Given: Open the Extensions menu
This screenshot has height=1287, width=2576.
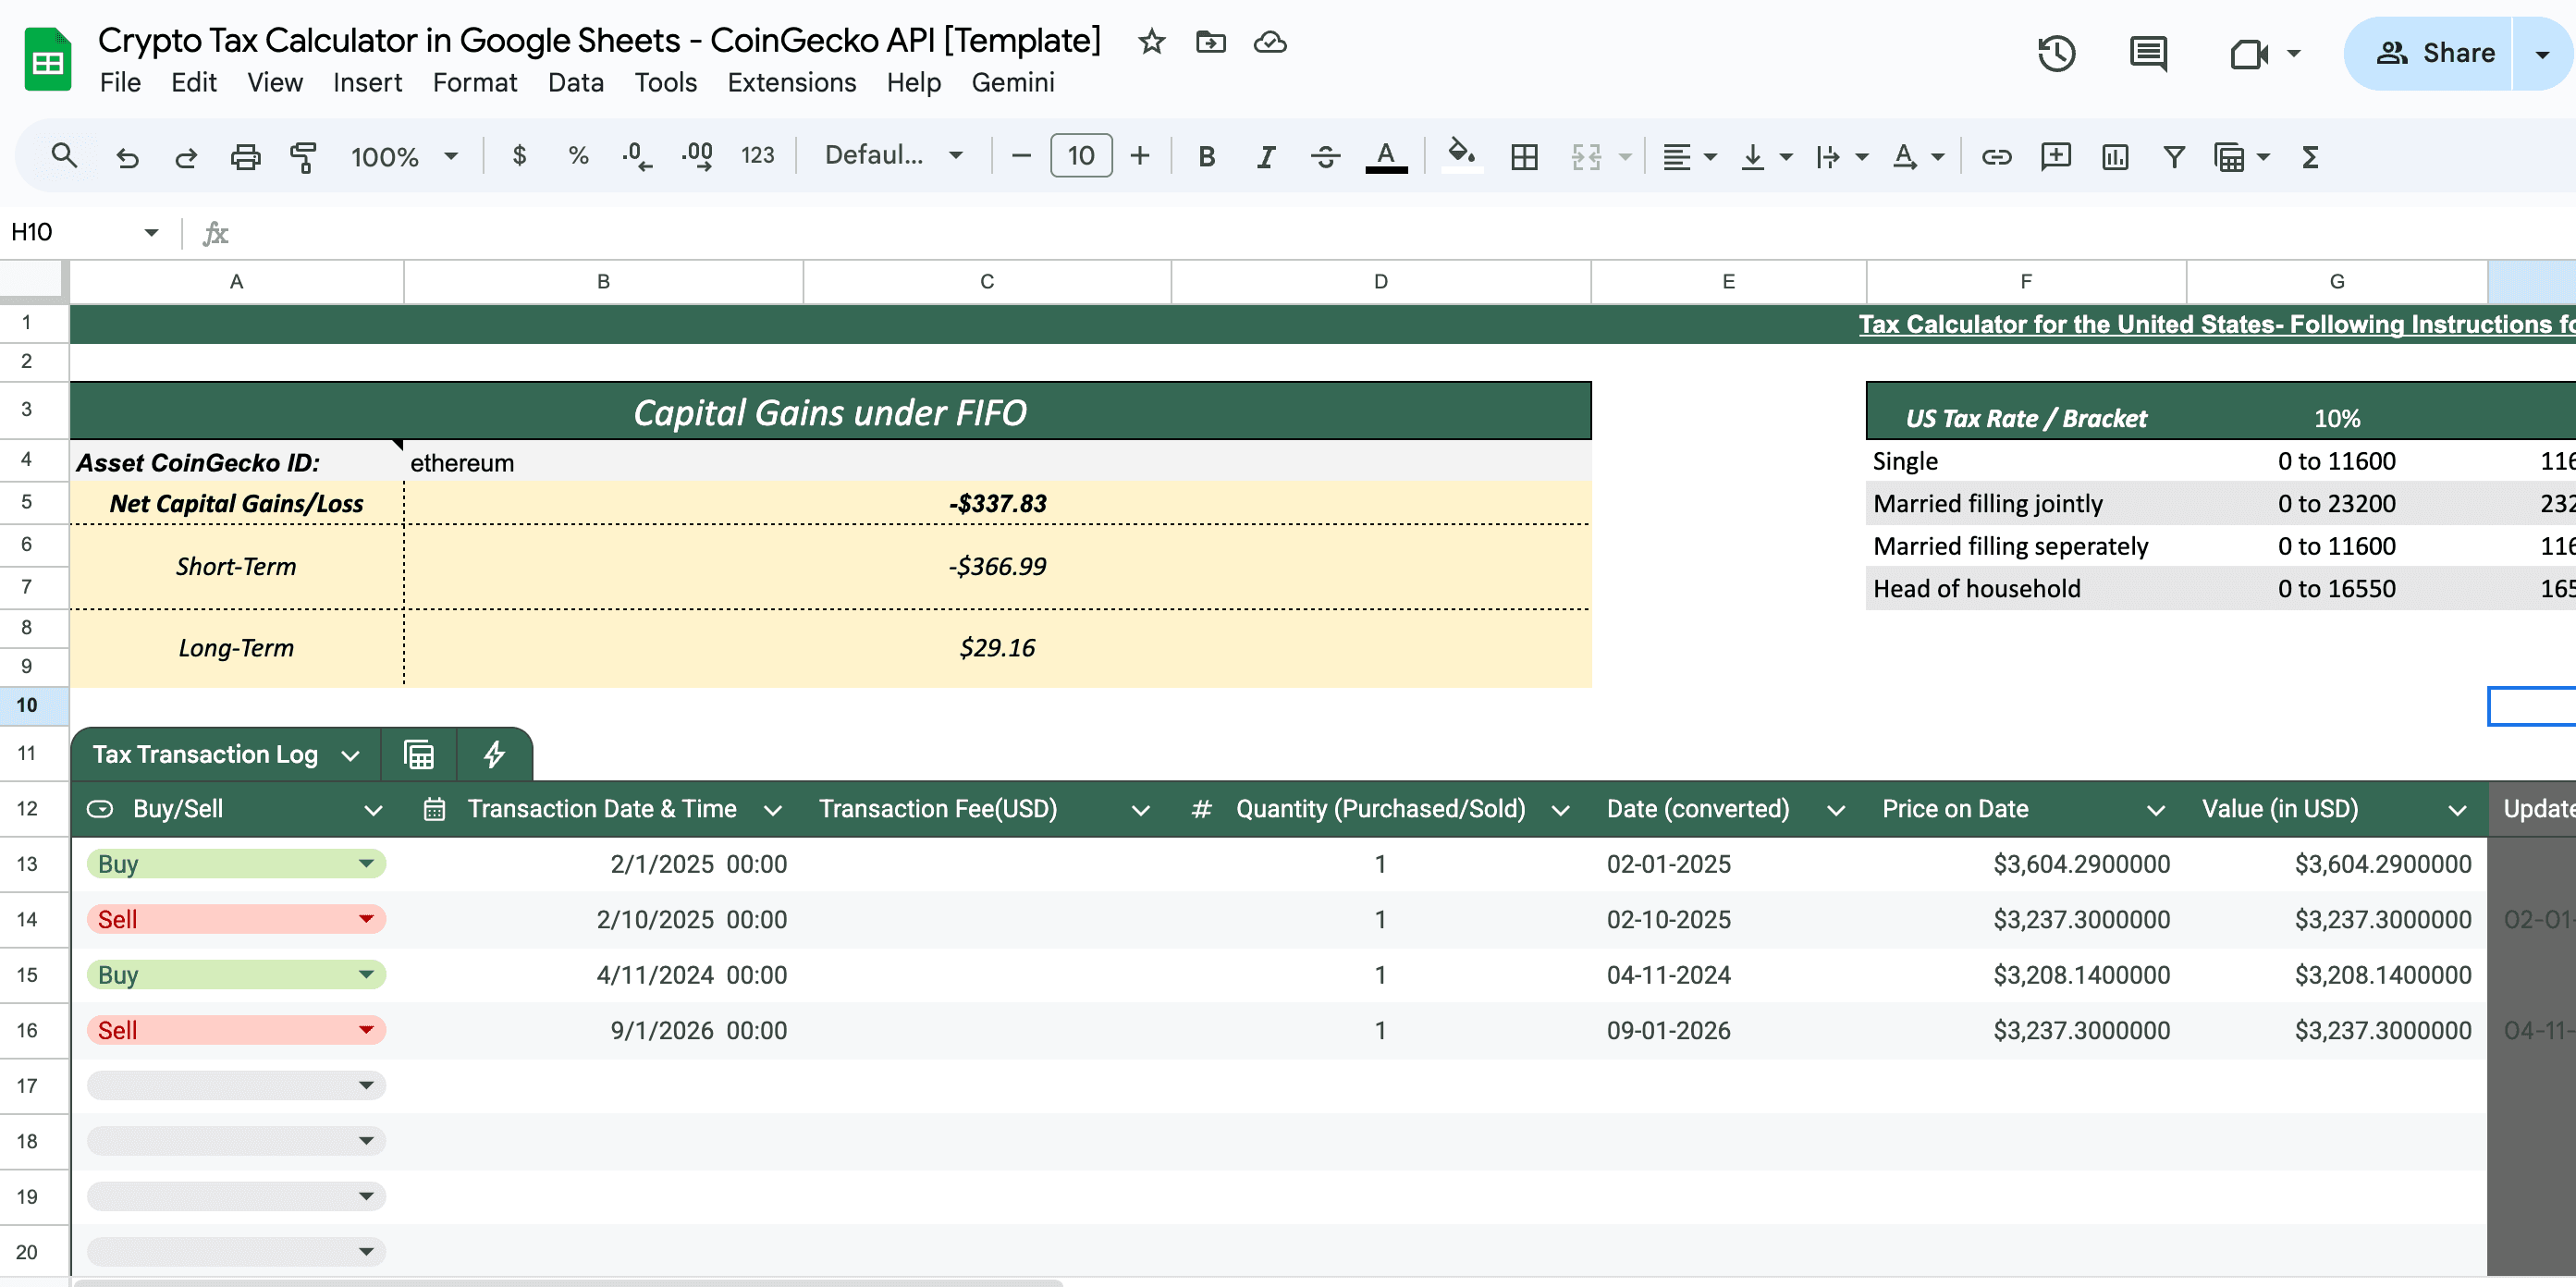Looking at the screenshot, I should point(791,83).
